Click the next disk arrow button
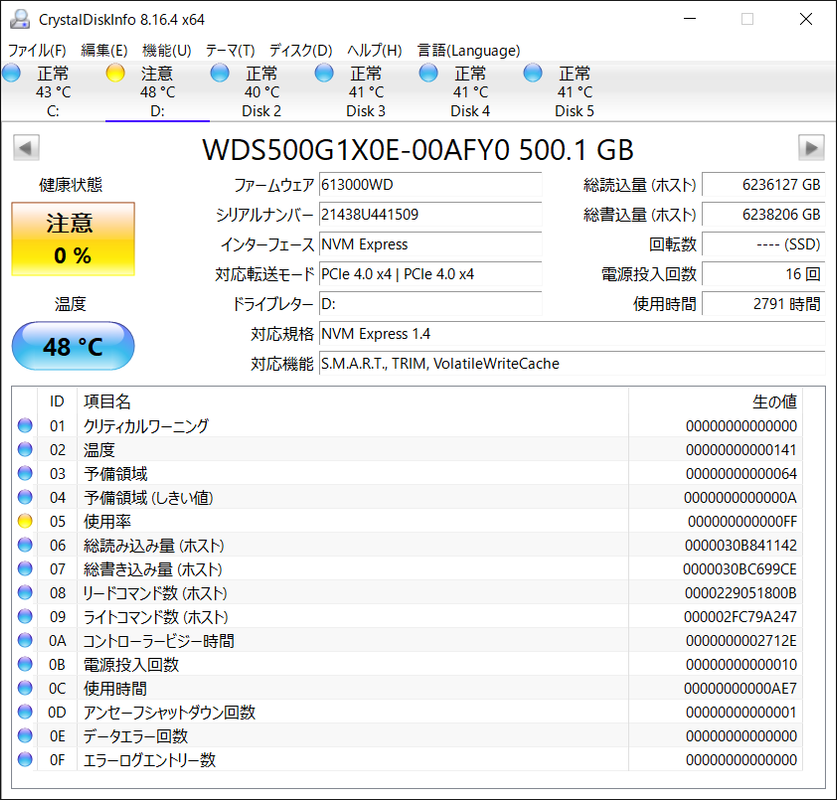The image size is (837, 800). coord(811,148)
